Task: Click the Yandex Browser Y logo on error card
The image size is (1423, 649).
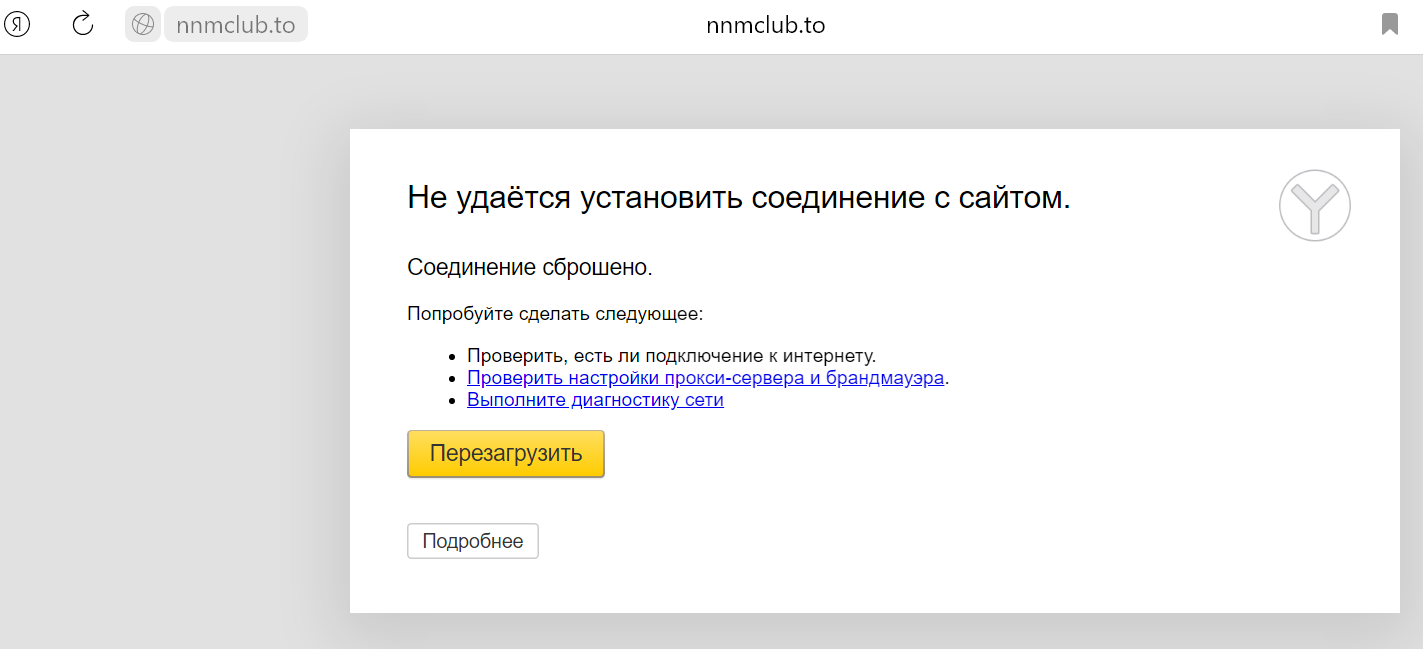Action: tap(1314, 206)
